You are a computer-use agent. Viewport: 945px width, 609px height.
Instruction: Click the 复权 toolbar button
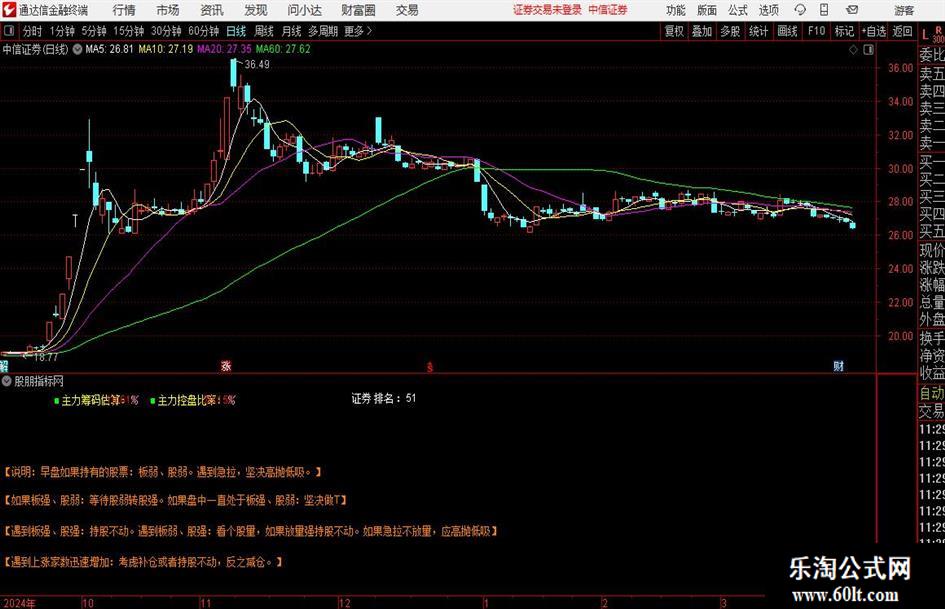[674, 31]
